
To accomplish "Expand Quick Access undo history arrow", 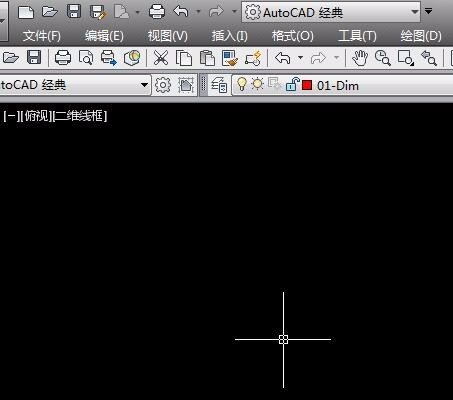I will click(198, 12).
